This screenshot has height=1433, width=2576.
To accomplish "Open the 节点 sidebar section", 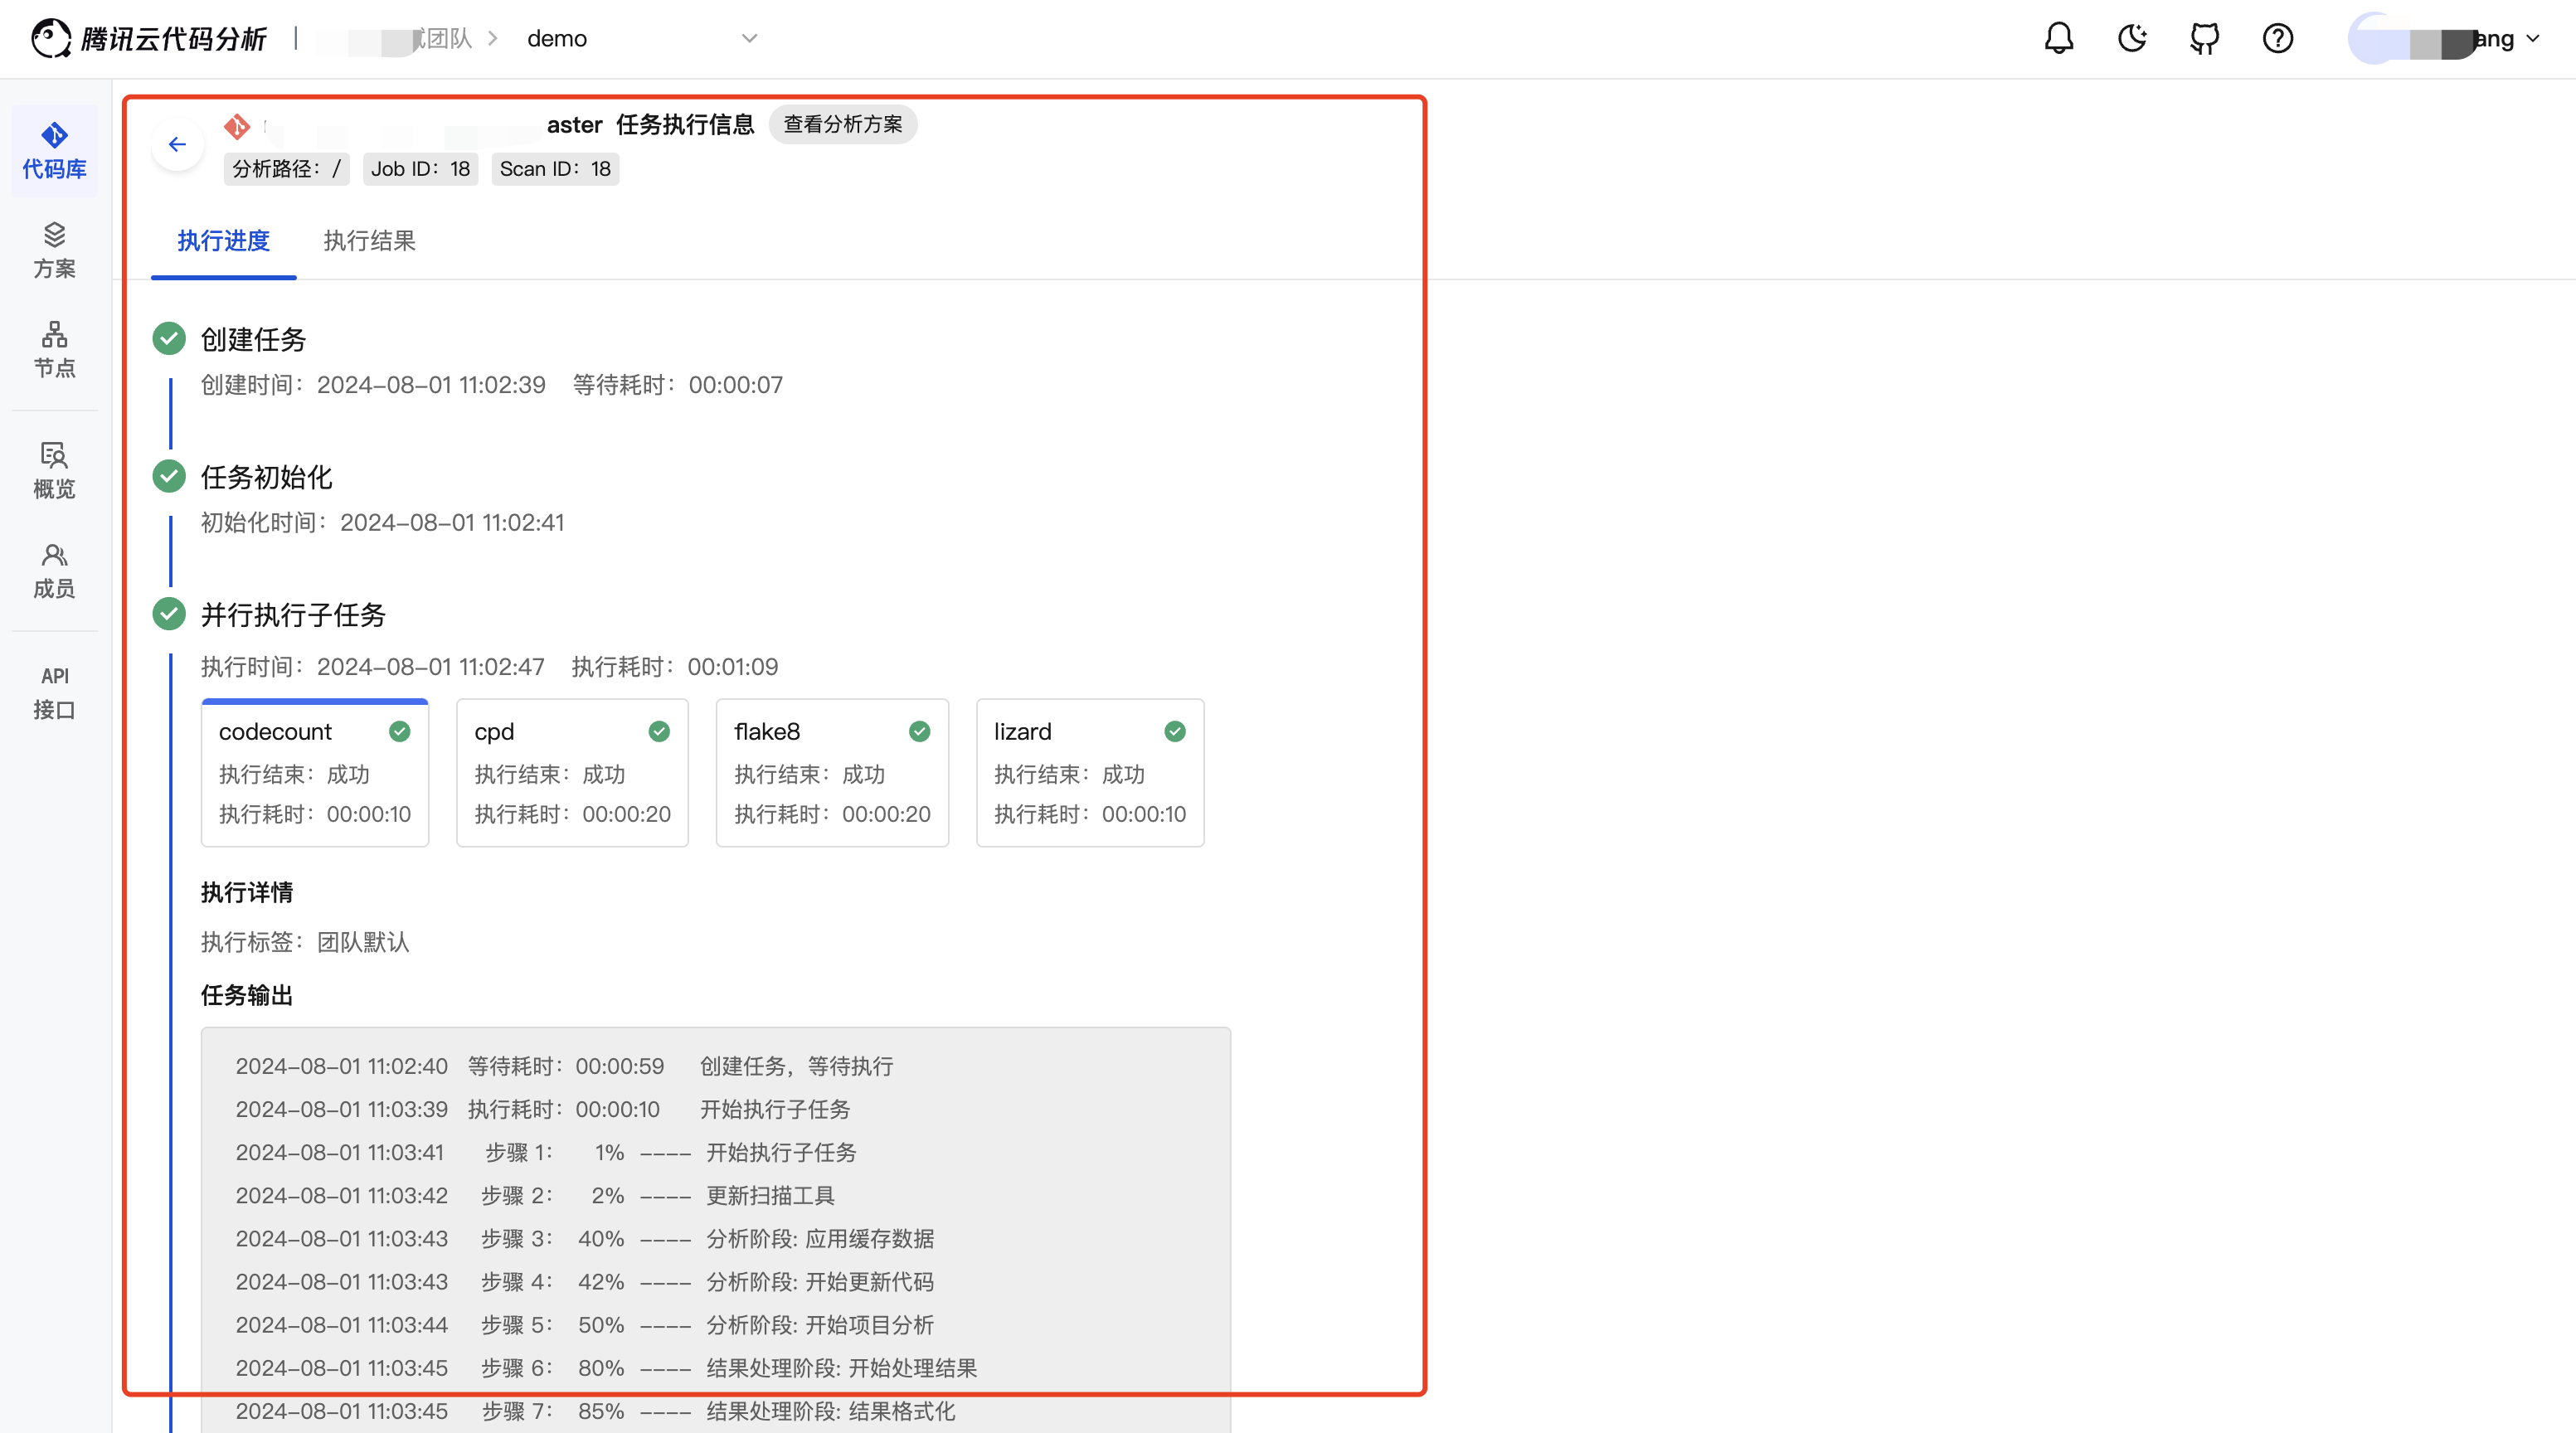I will pos(54,350).
